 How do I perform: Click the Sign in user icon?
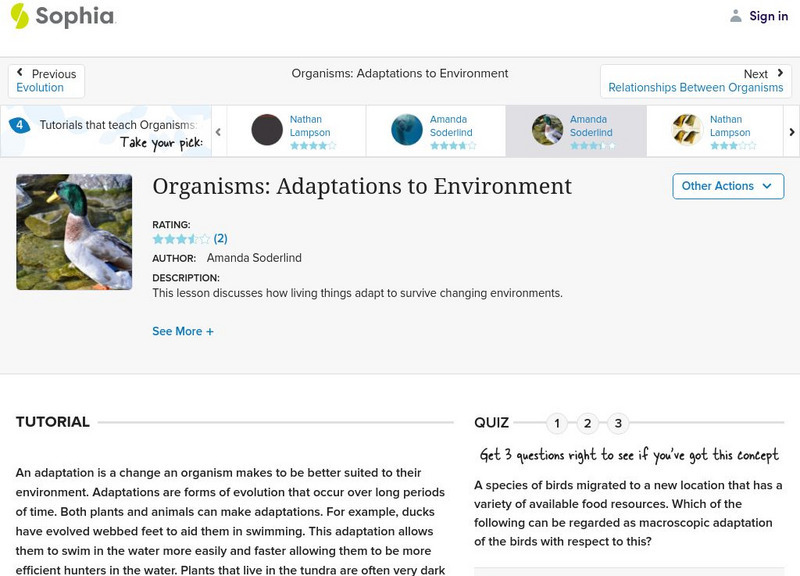point(736,16)
